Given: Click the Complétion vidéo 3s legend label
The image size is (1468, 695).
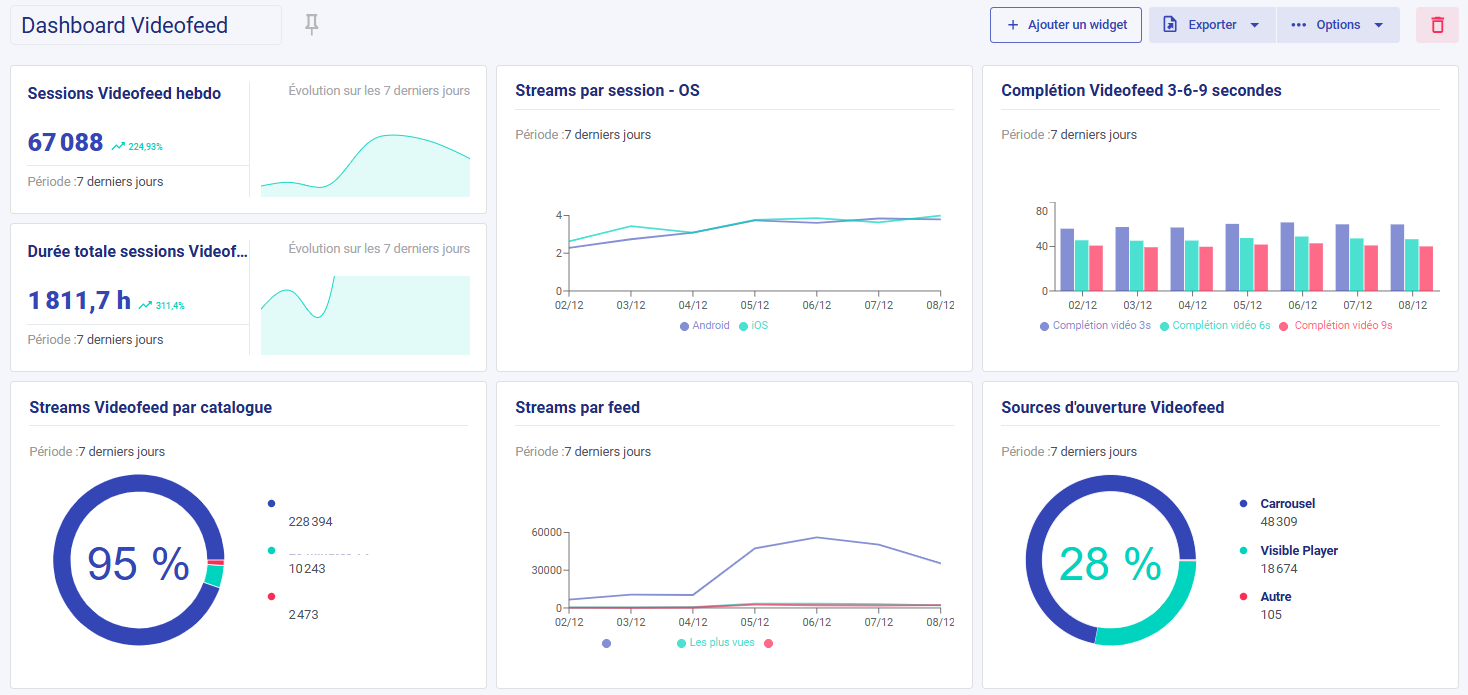Looking at the screenshot, I should pyautogui.click(x=1101, y=326).
